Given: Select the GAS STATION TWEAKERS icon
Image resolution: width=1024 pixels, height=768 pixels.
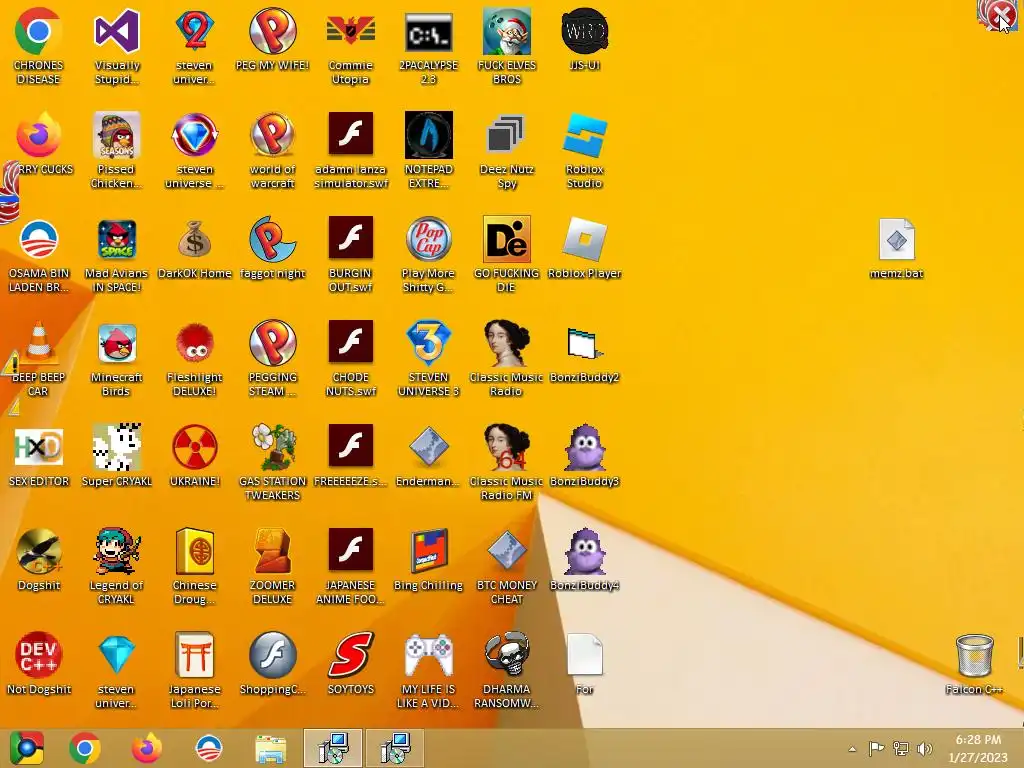Looking at the screenshot, I should point(272,447).
